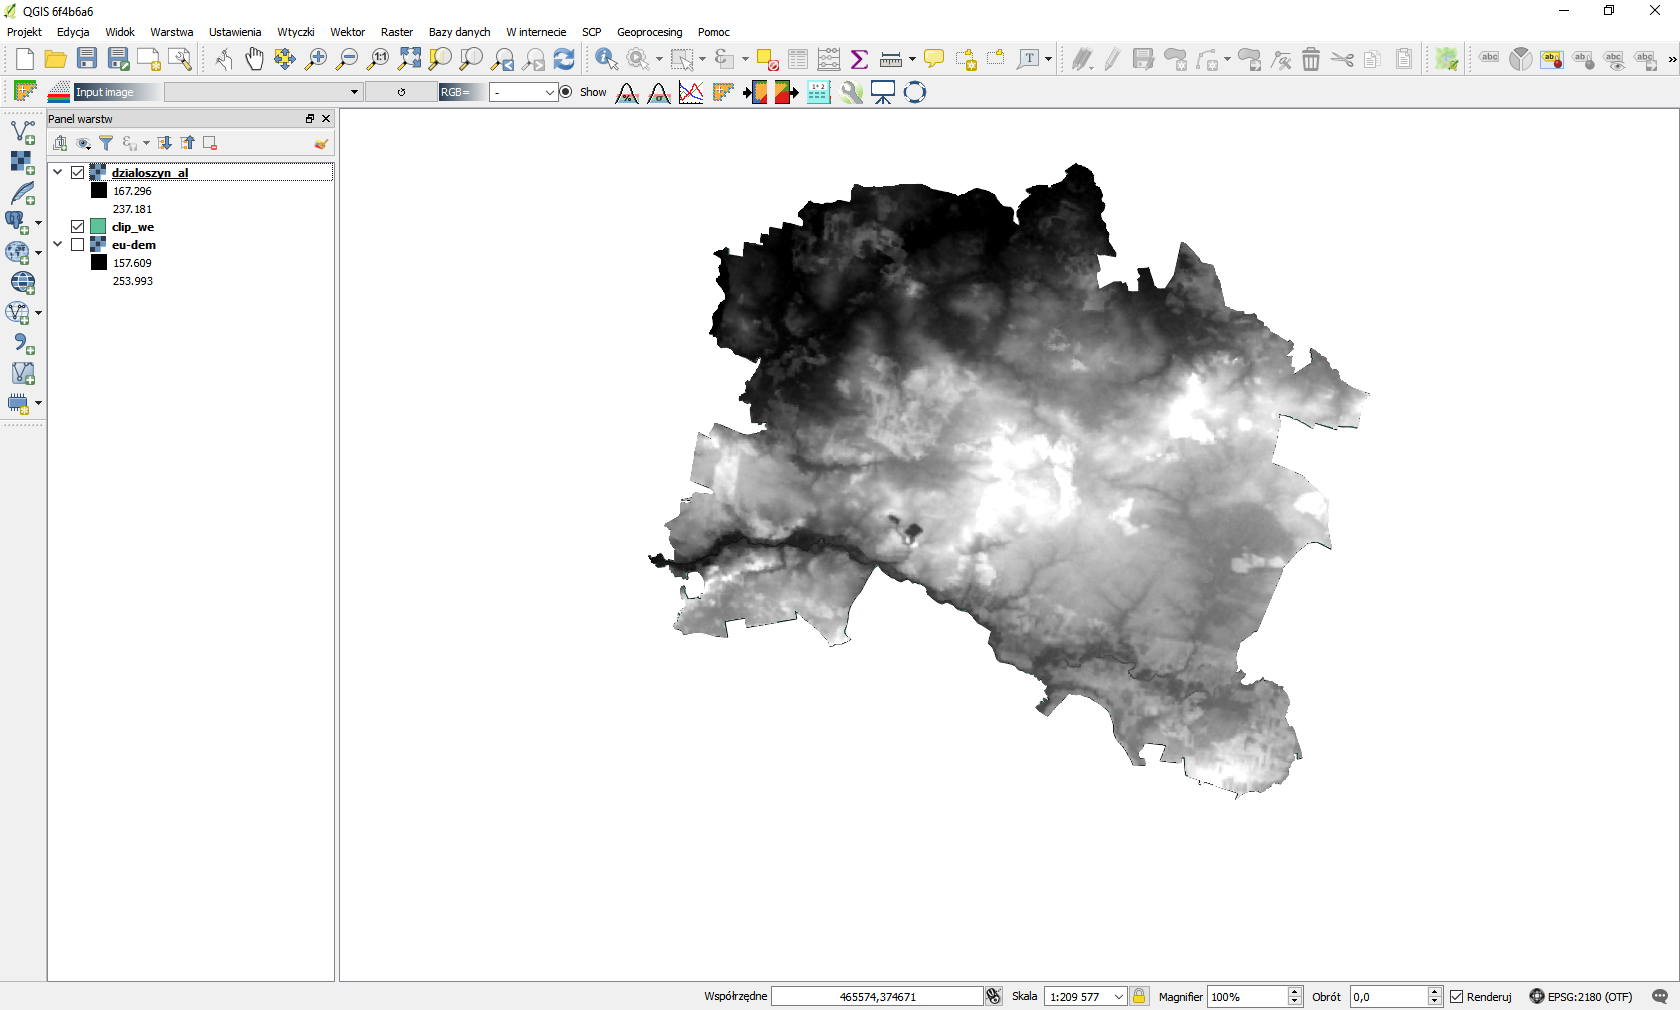1680x1010 pixels.
Task: Toggle the scale lock padlock
Action: (1139, 996)
